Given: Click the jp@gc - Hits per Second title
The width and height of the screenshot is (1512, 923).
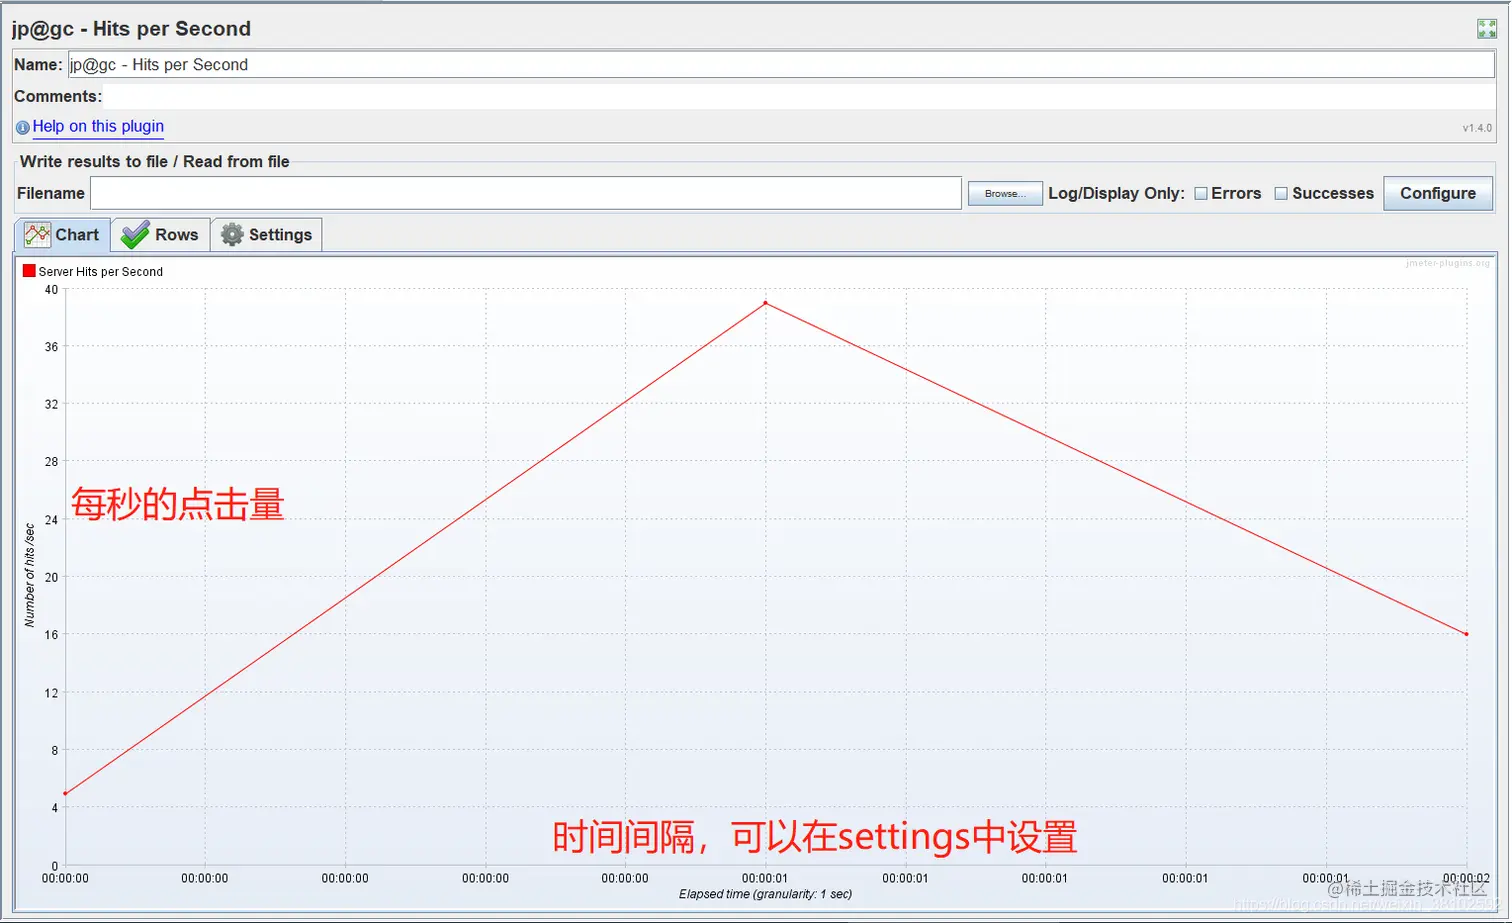Looking at the screenshot, I should click(x=131, y=29).
